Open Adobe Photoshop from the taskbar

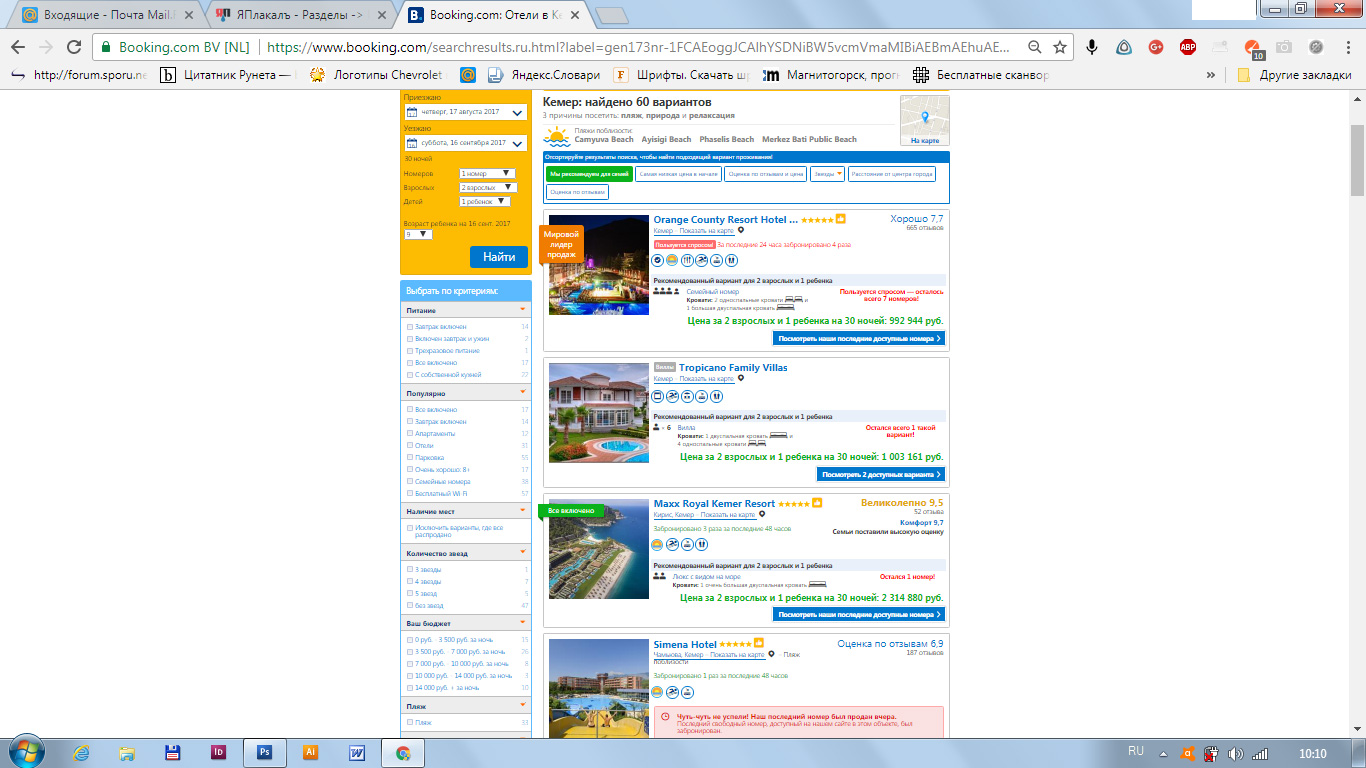click(x=264, y=753)
